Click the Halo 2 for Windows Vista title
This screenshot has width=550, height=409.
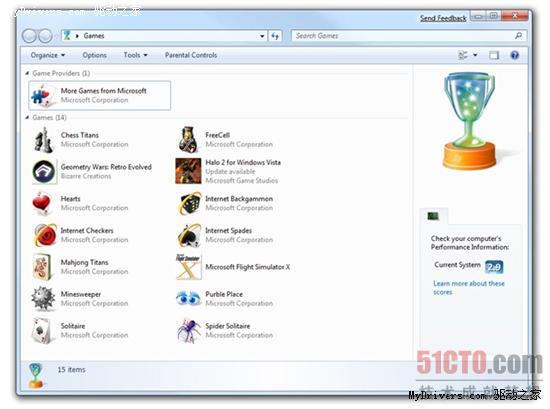point(243,162)
